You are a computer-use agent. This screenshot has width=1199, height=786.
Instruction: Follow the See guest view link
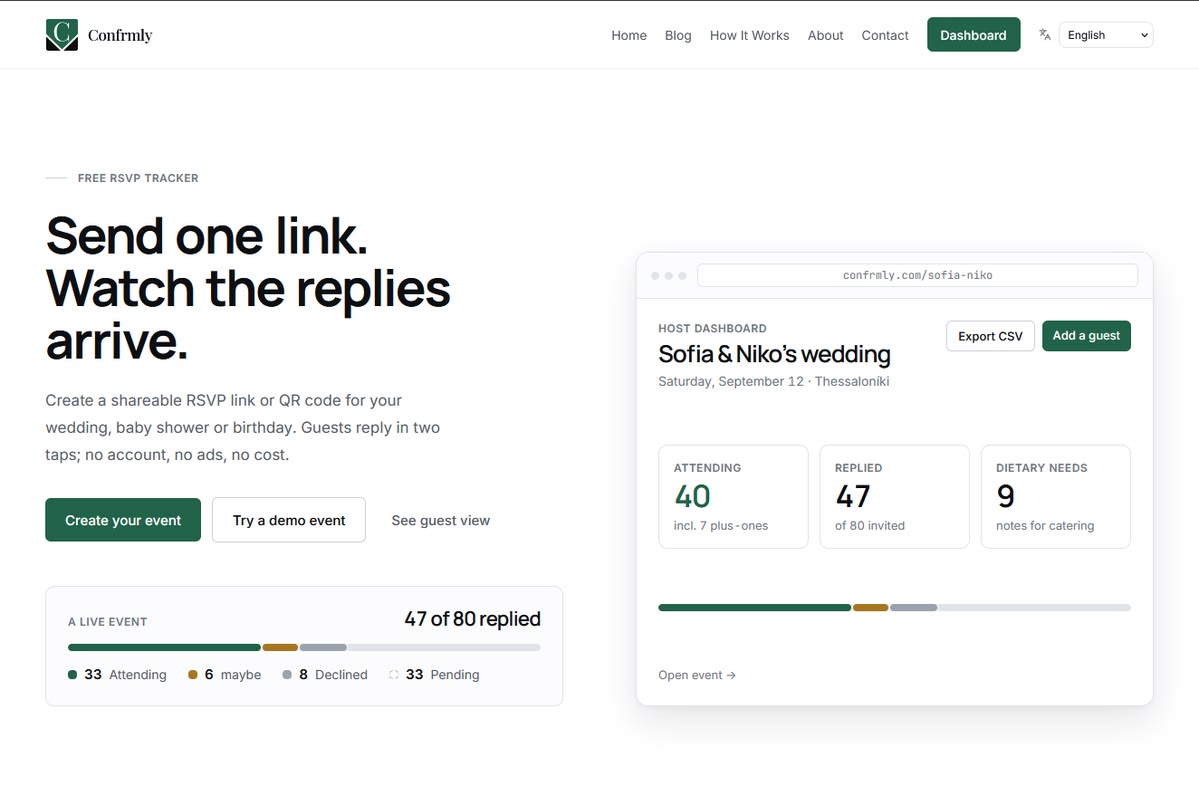(x=440, y=520)
